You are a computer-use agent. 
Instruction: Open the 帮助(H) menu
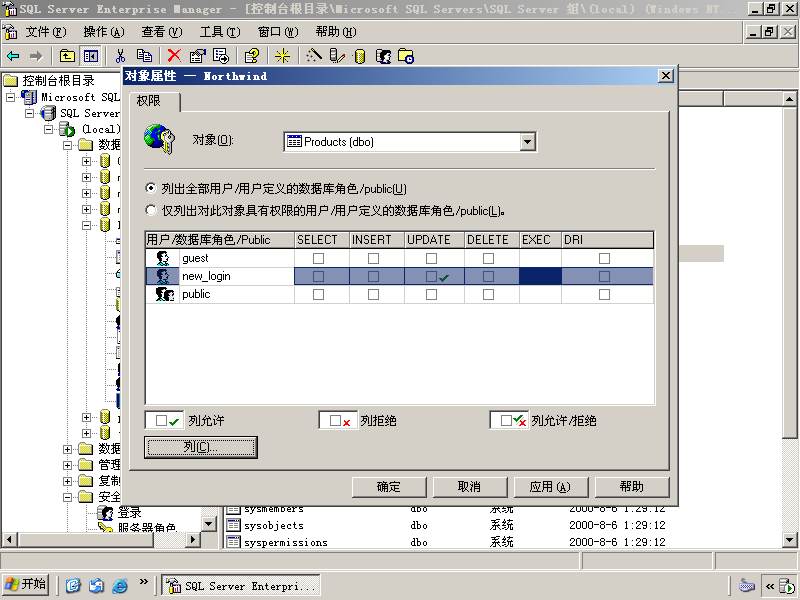[x=336, y=32]
